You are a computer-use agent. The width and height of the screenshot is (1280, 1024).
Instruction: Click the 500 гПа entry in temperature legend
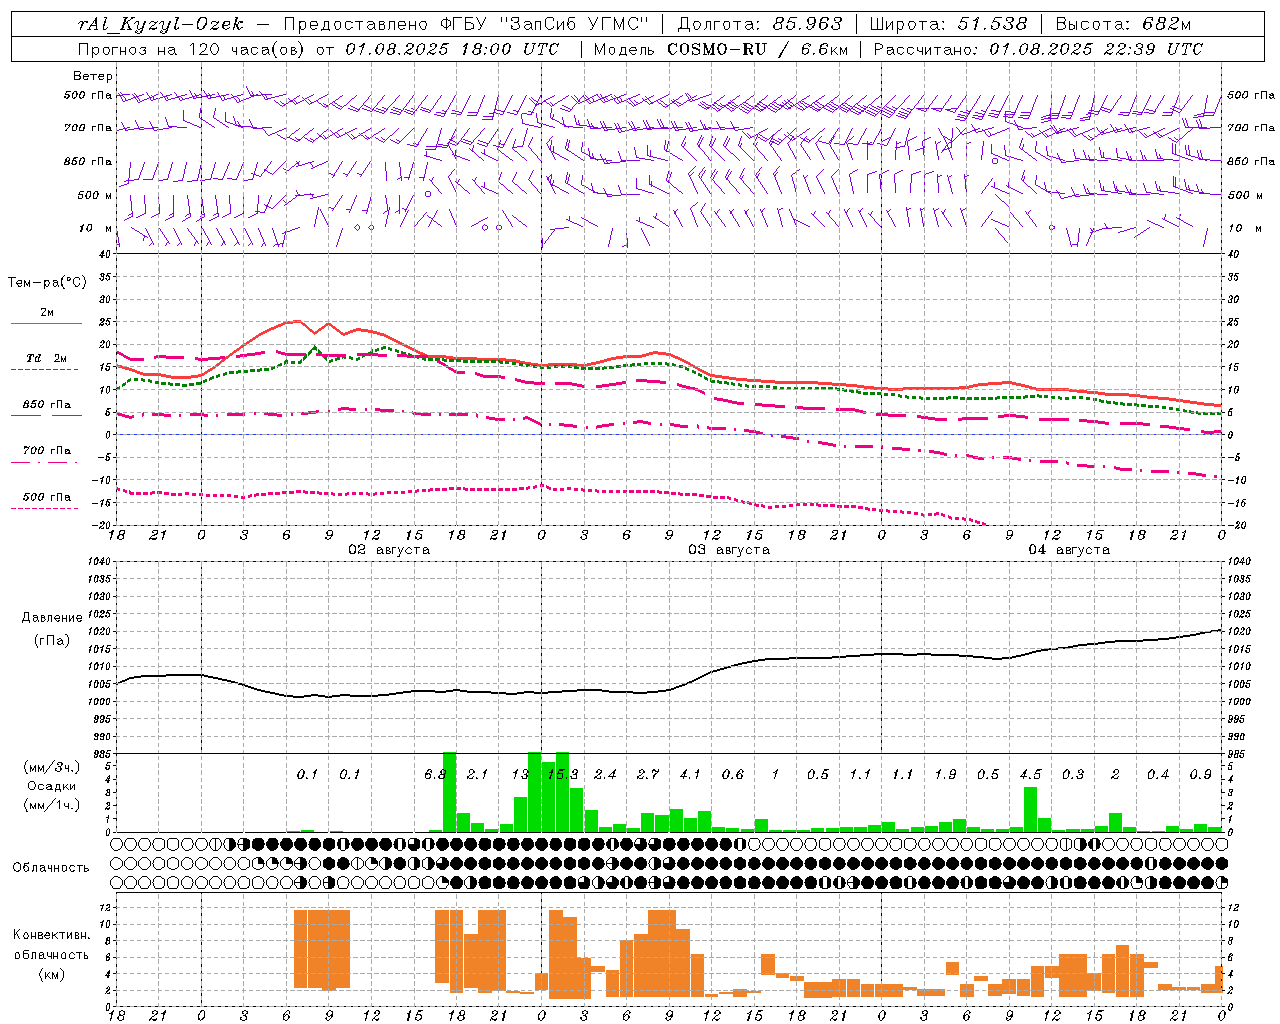[x=47, y=497]
